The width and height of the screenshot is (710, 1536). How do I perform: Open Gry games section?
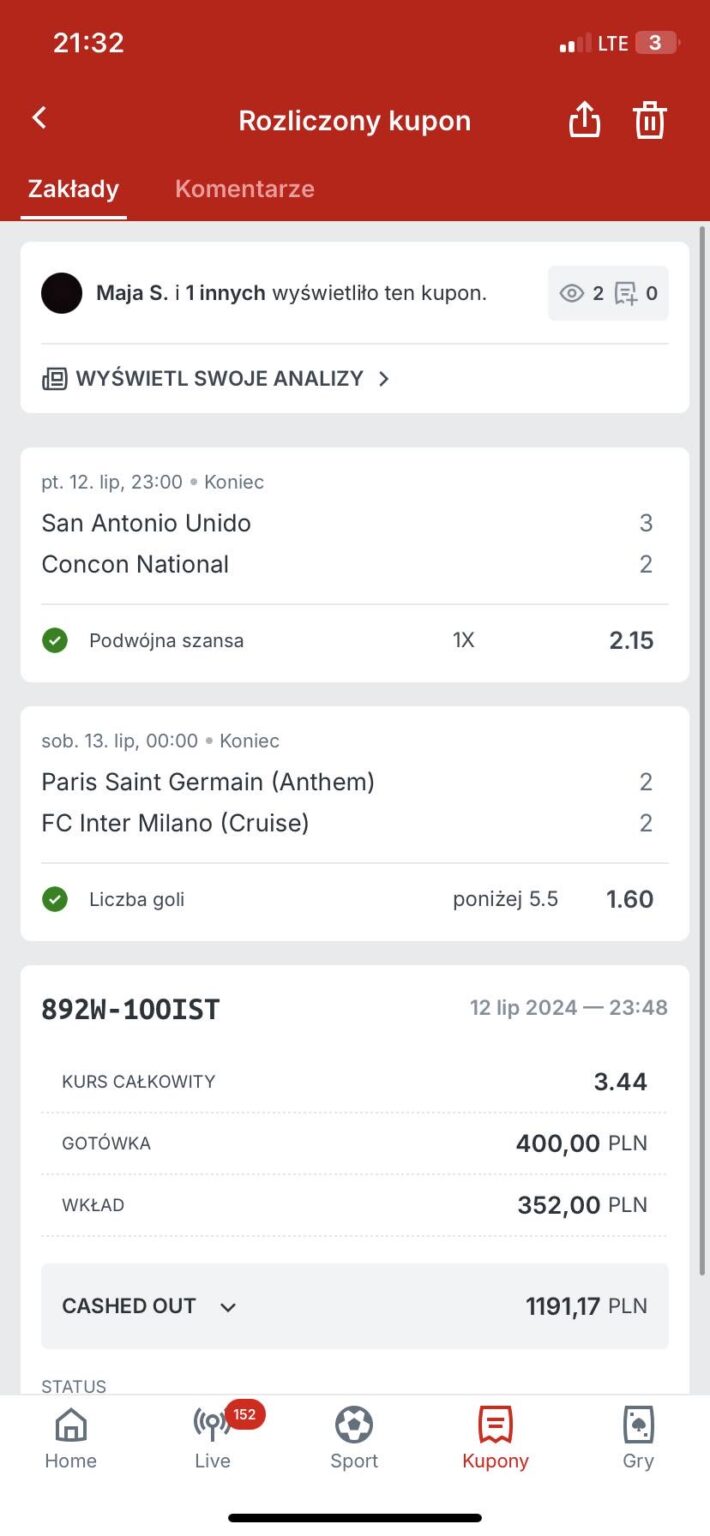click(638, 1439)
